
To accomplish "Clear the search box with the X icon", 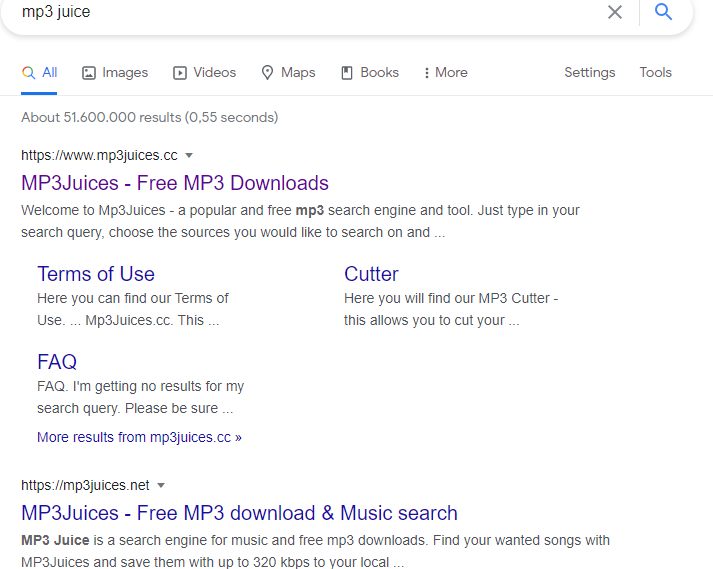I will pos(615,12).
